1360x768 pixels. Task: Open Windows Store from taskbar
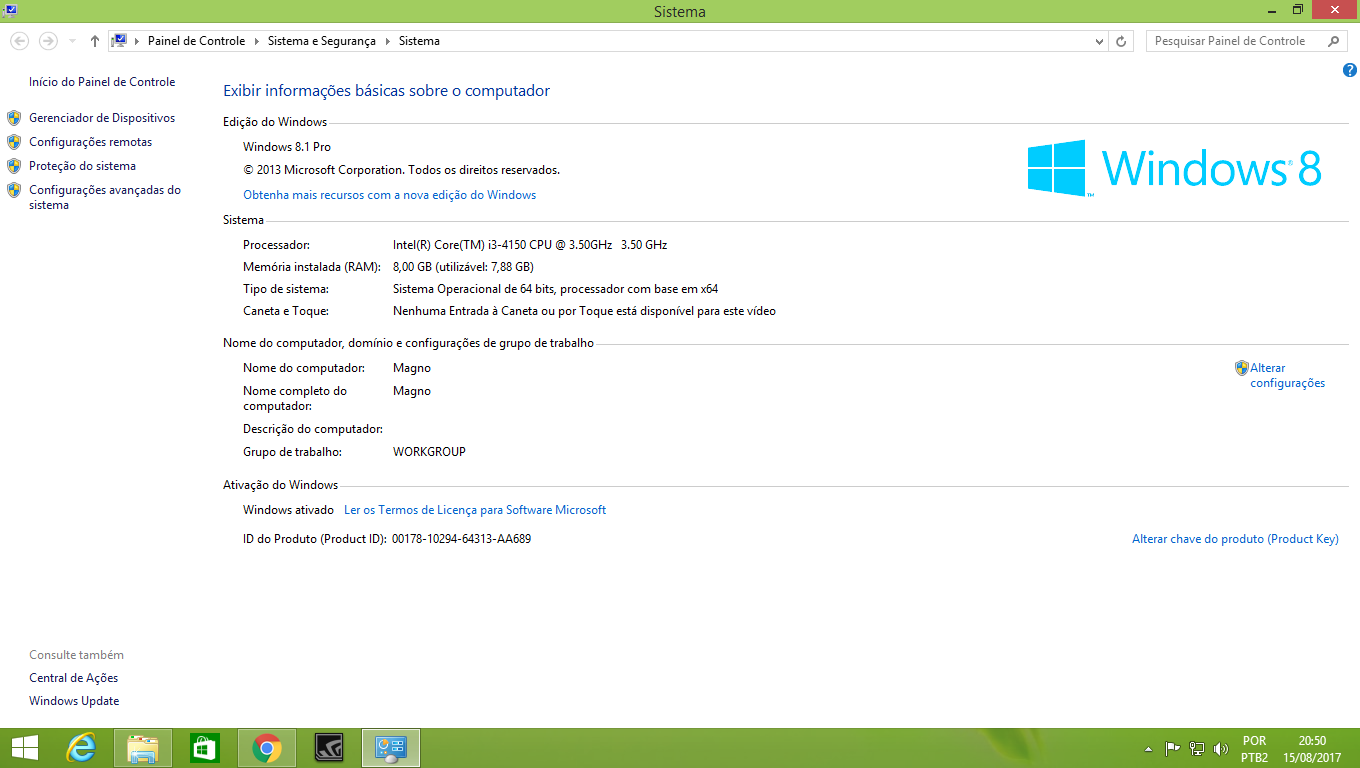205,748
